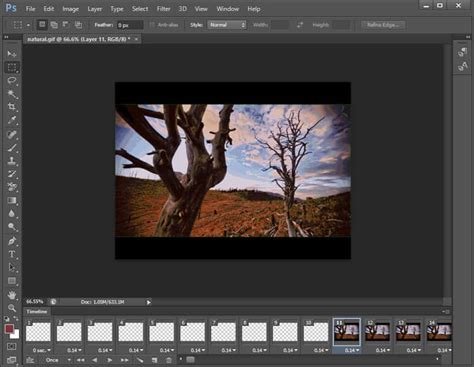Select the Hand tool

[x=12, y=295]
